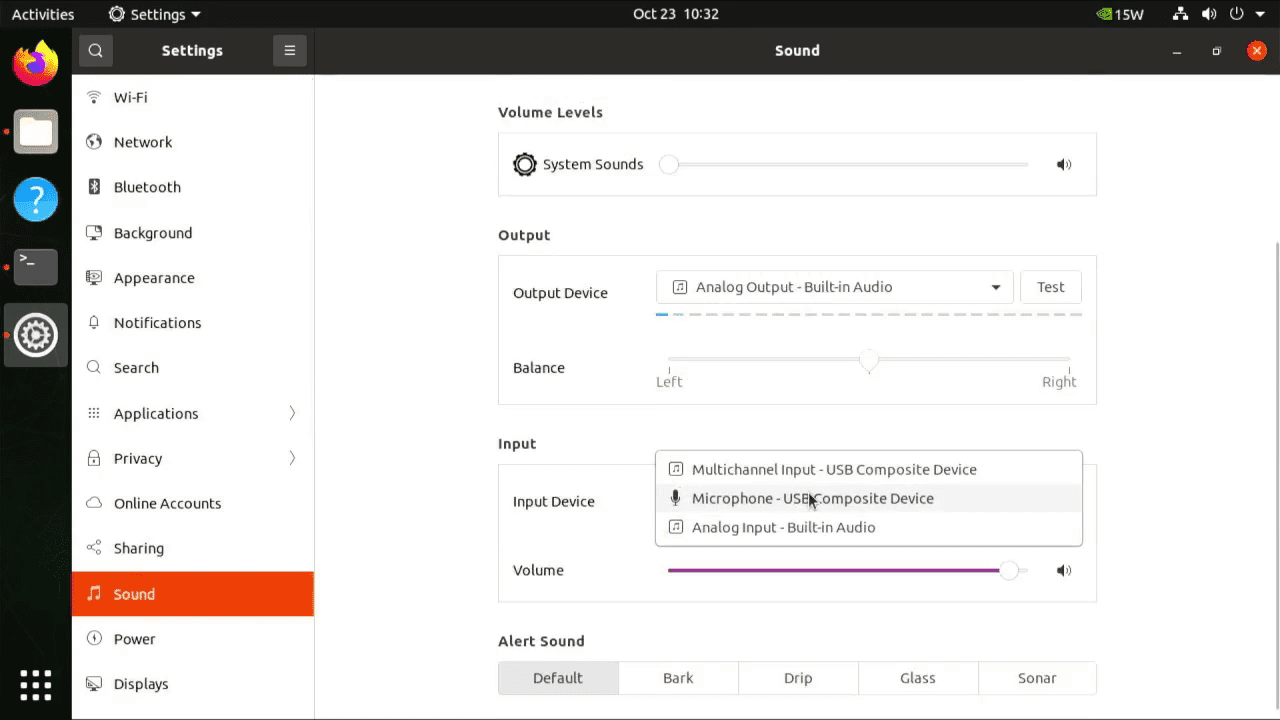Select the Bark alert sound
The width and height of the screenshot is (1280, 720).
coord(677,678)
